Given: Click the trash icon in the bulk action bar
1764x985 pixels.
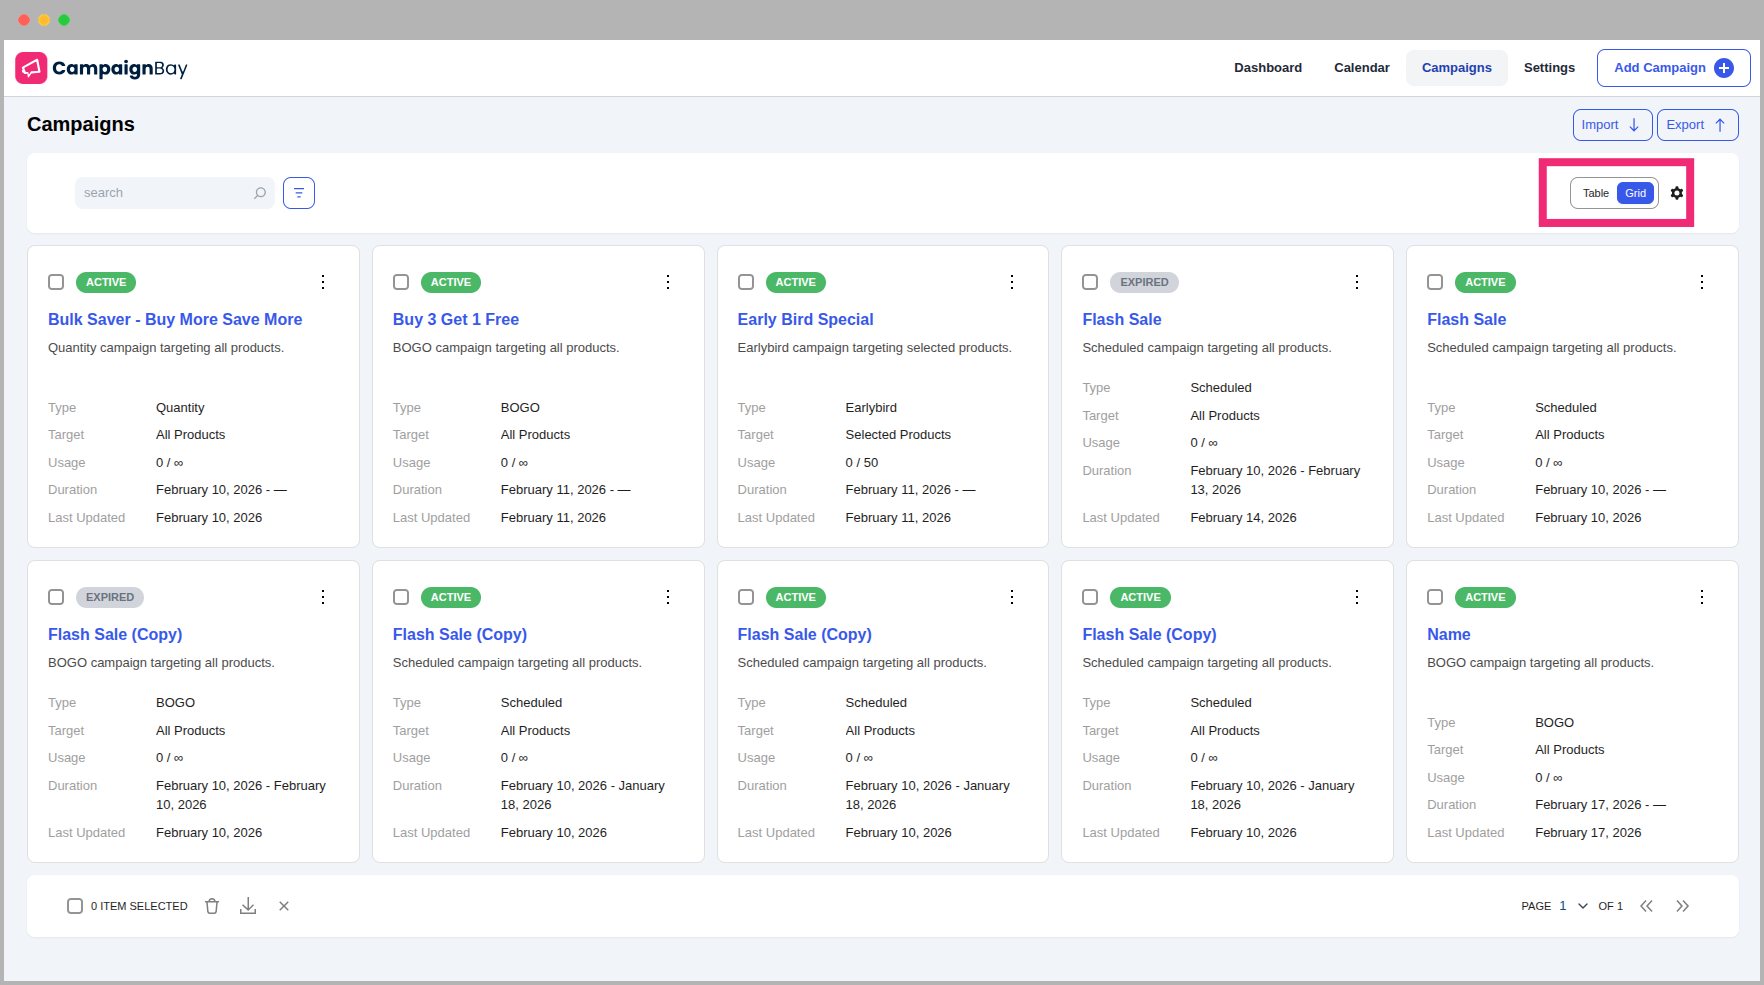Looking at the screenshot, I should click(212, 905).
